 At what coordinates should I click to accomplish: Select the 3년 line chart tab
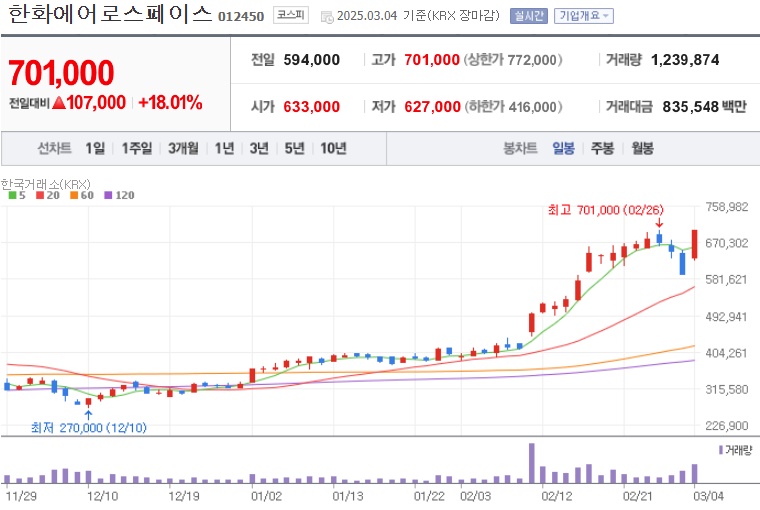(x=259, y=148)
